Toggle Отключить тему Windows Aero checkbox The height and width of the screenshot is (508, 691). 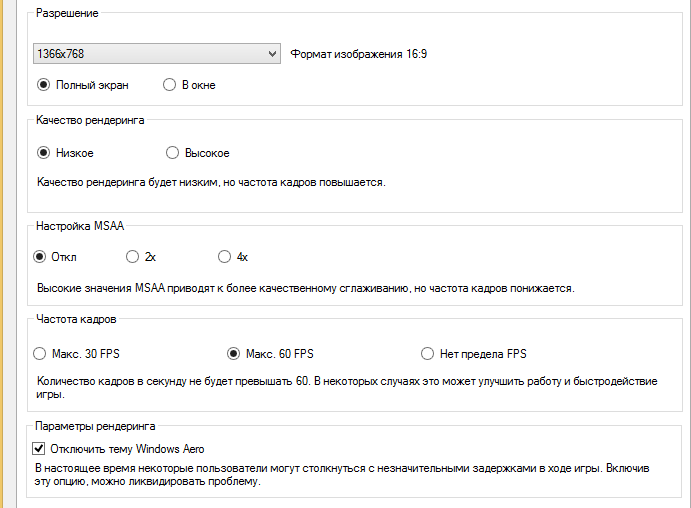coord(41,449)
